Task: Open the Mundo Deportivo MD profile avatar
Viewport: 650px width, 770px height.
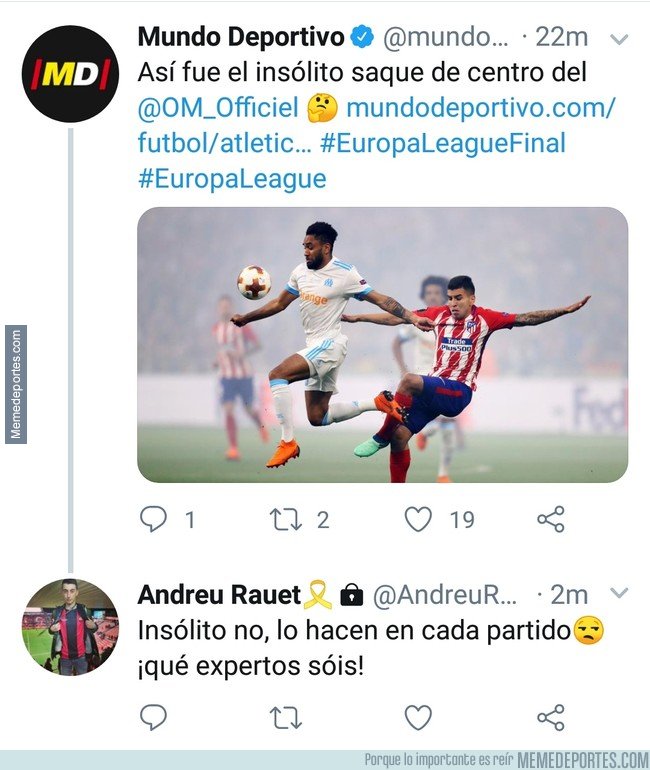Action: 70,74
